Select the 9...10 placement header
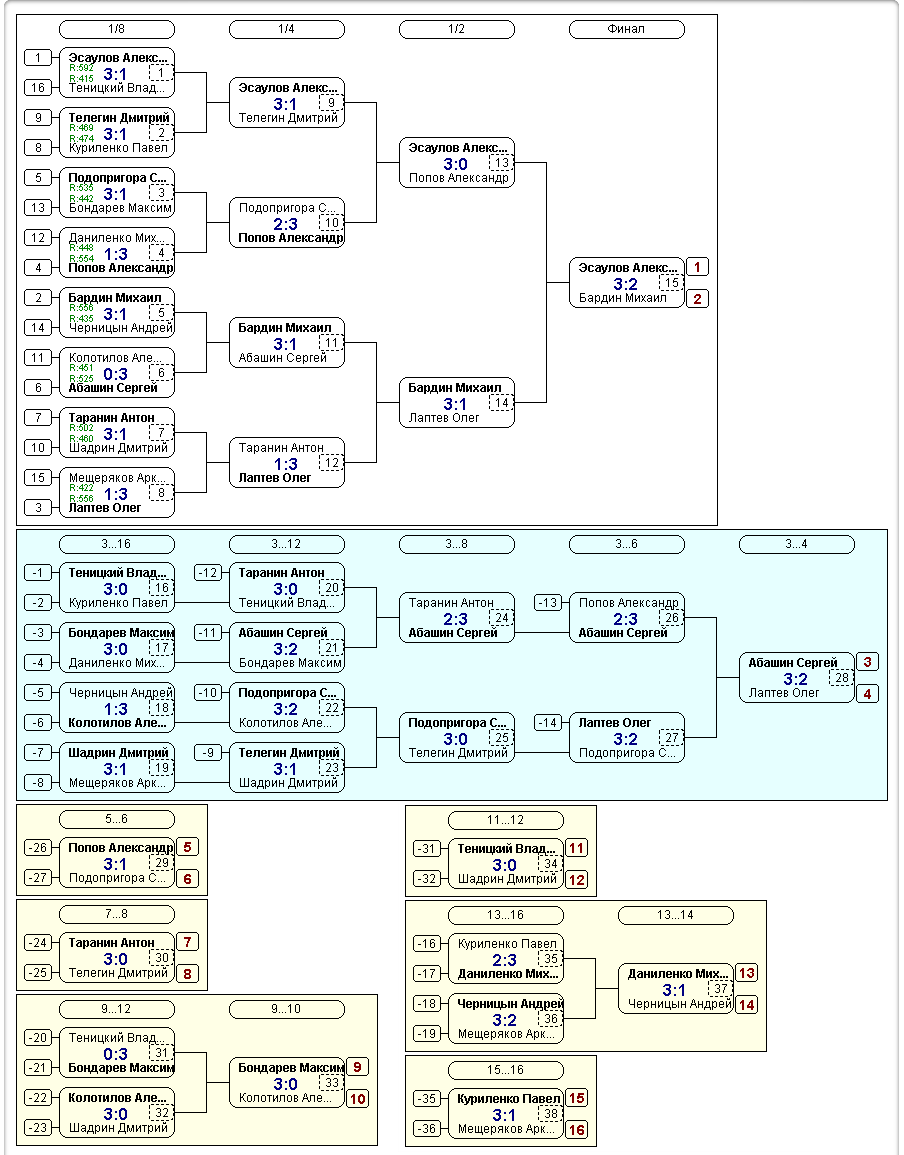Viewport: 904px width, 1155px height. pyautogui.click(x=287, y=1009)
